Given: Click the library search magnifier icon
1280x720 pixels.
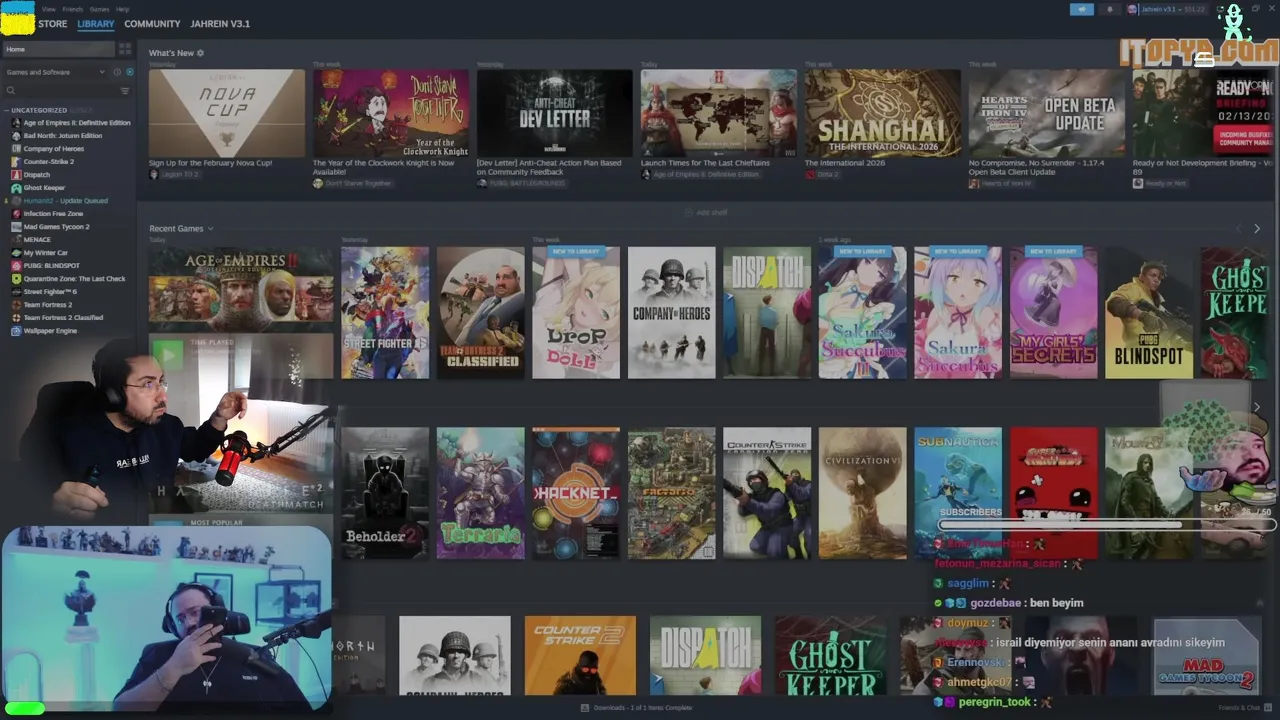Looking at the screenshot, I should tap(11, 90).
